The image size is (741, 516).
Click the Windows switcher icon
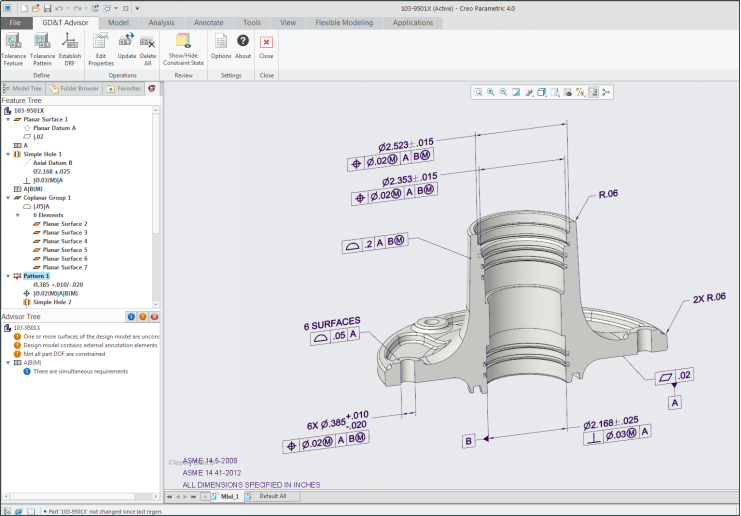(x=107, y=8)
